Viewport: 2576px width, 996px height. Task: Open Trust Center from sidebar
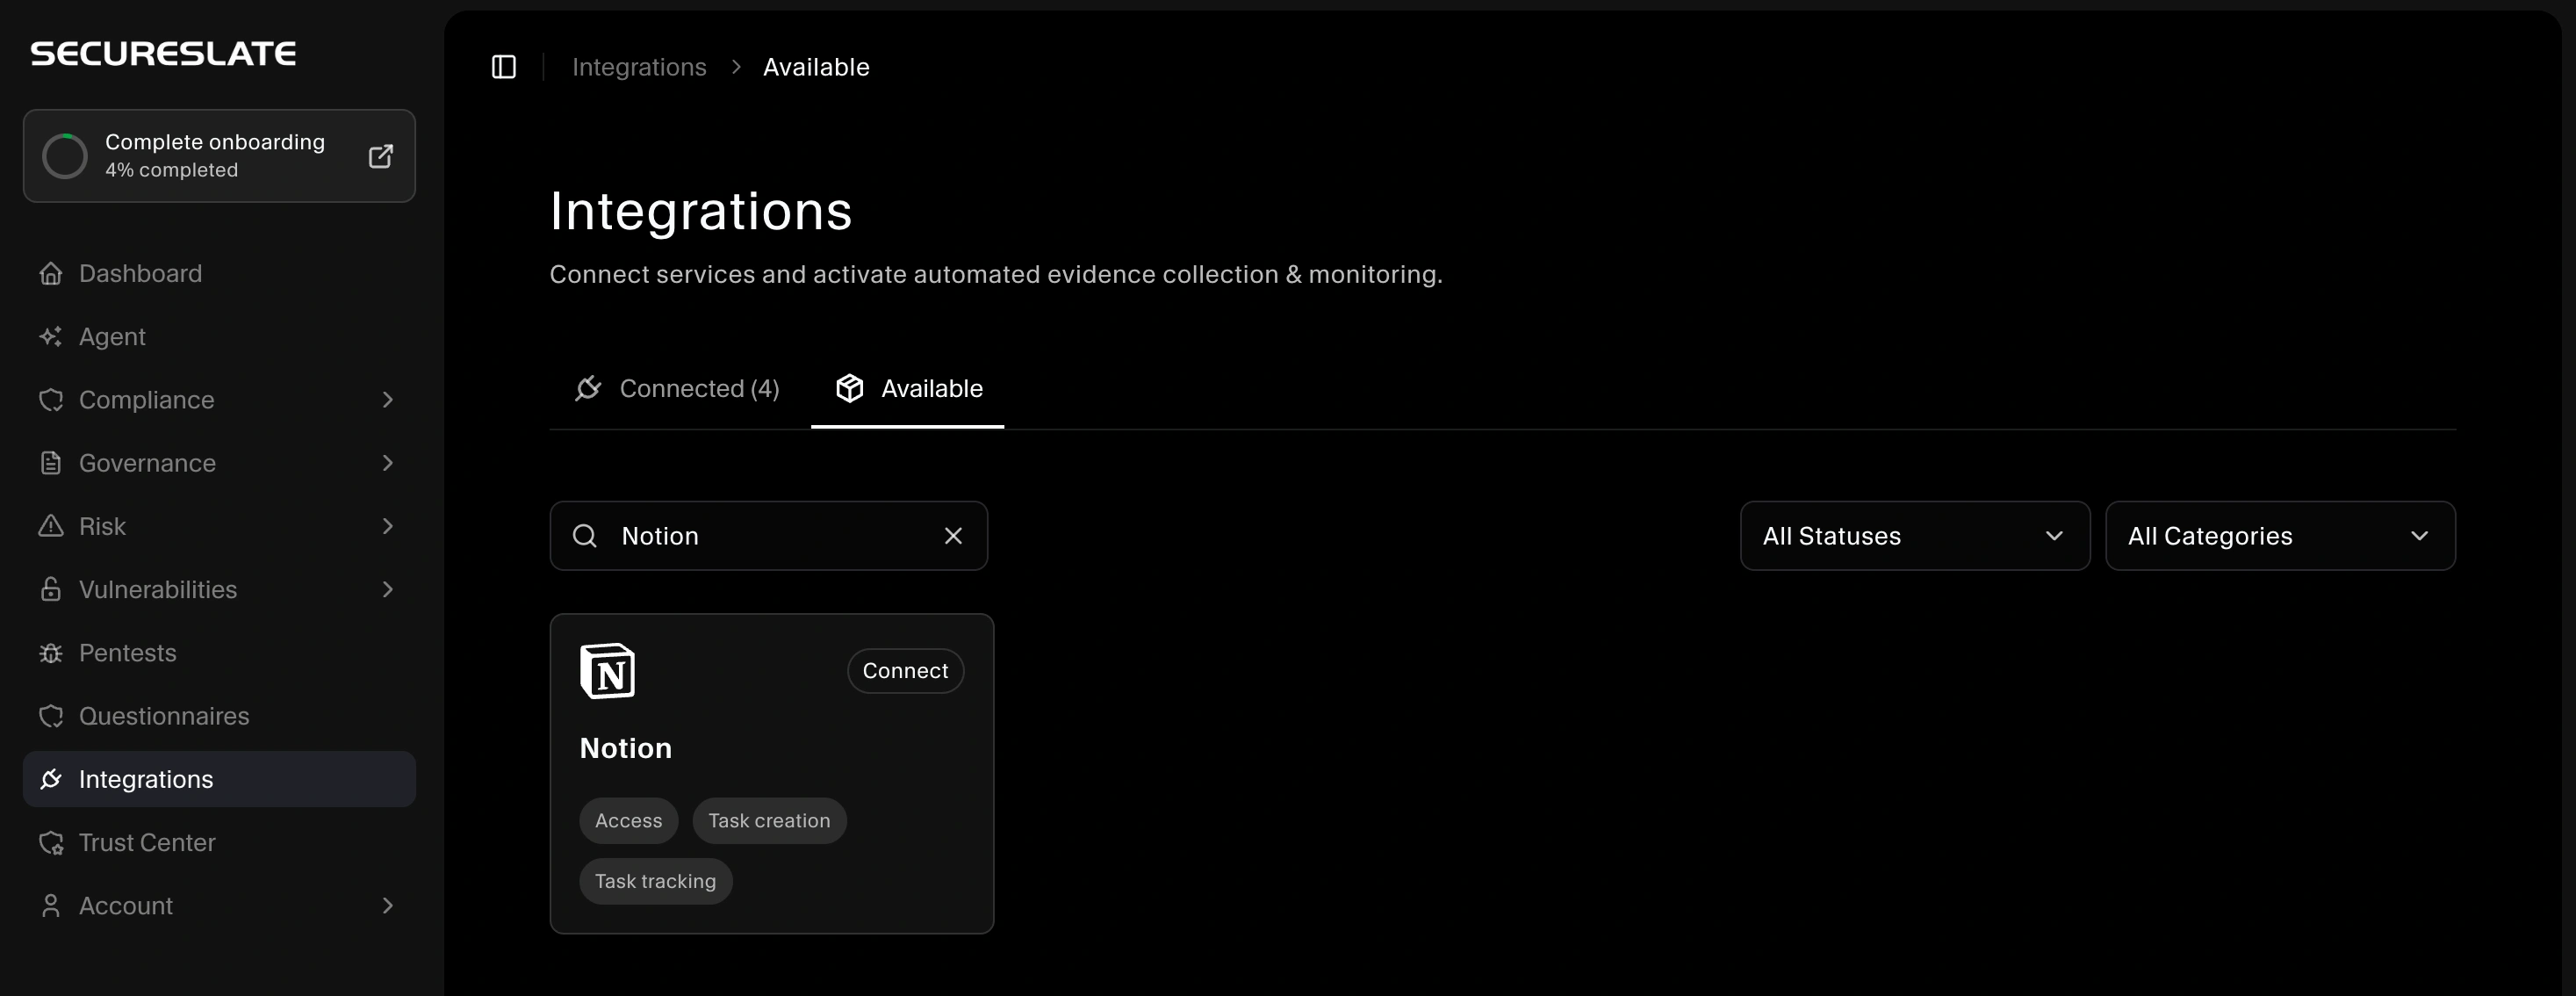[146, 843]
